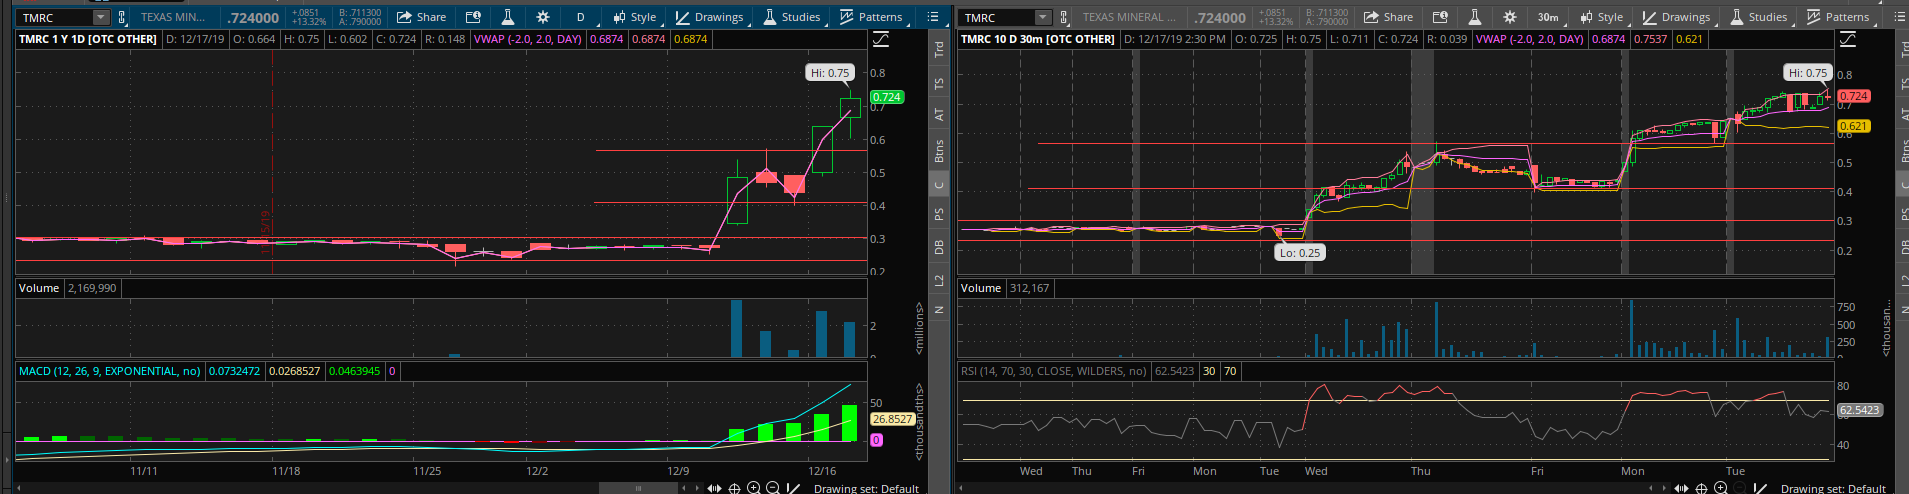
Task: Click the link clipboard icon beside left TMRC symbol
Action: tap(122, 17)
